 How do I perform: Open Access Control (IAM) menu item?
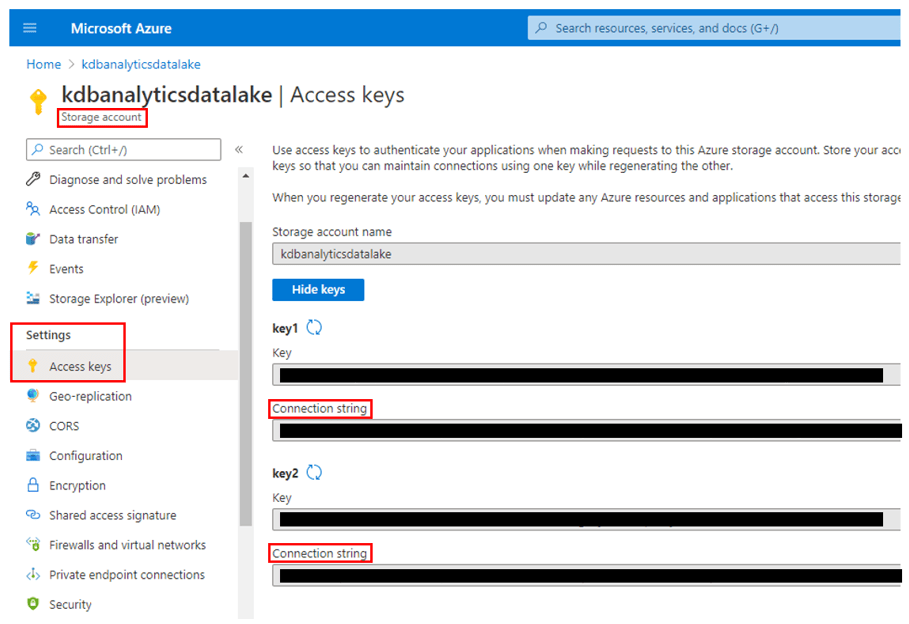[104, 209]
